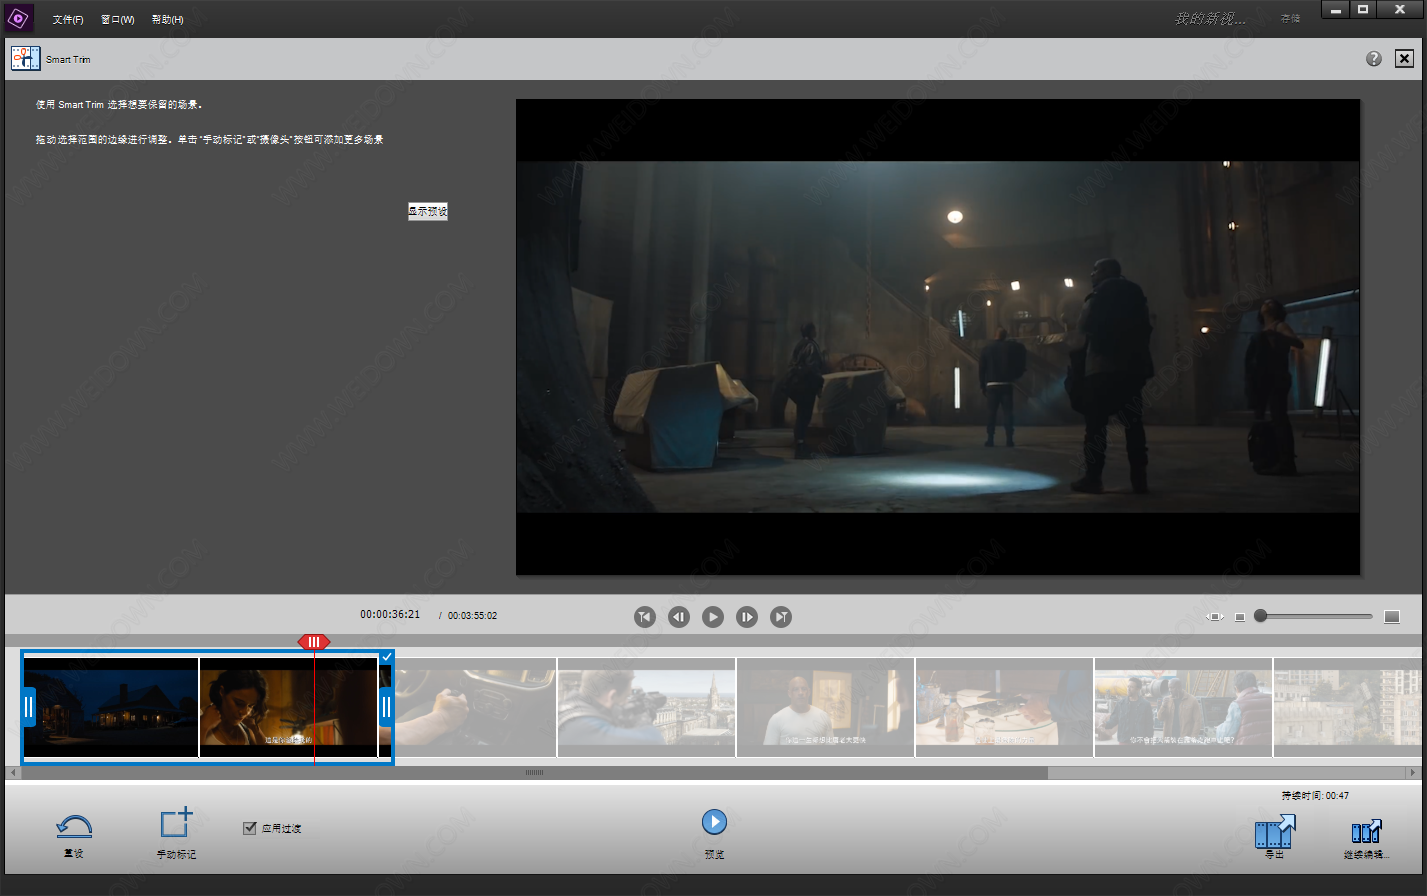Click the 重设 reset arrow icon

pos(74,827)
